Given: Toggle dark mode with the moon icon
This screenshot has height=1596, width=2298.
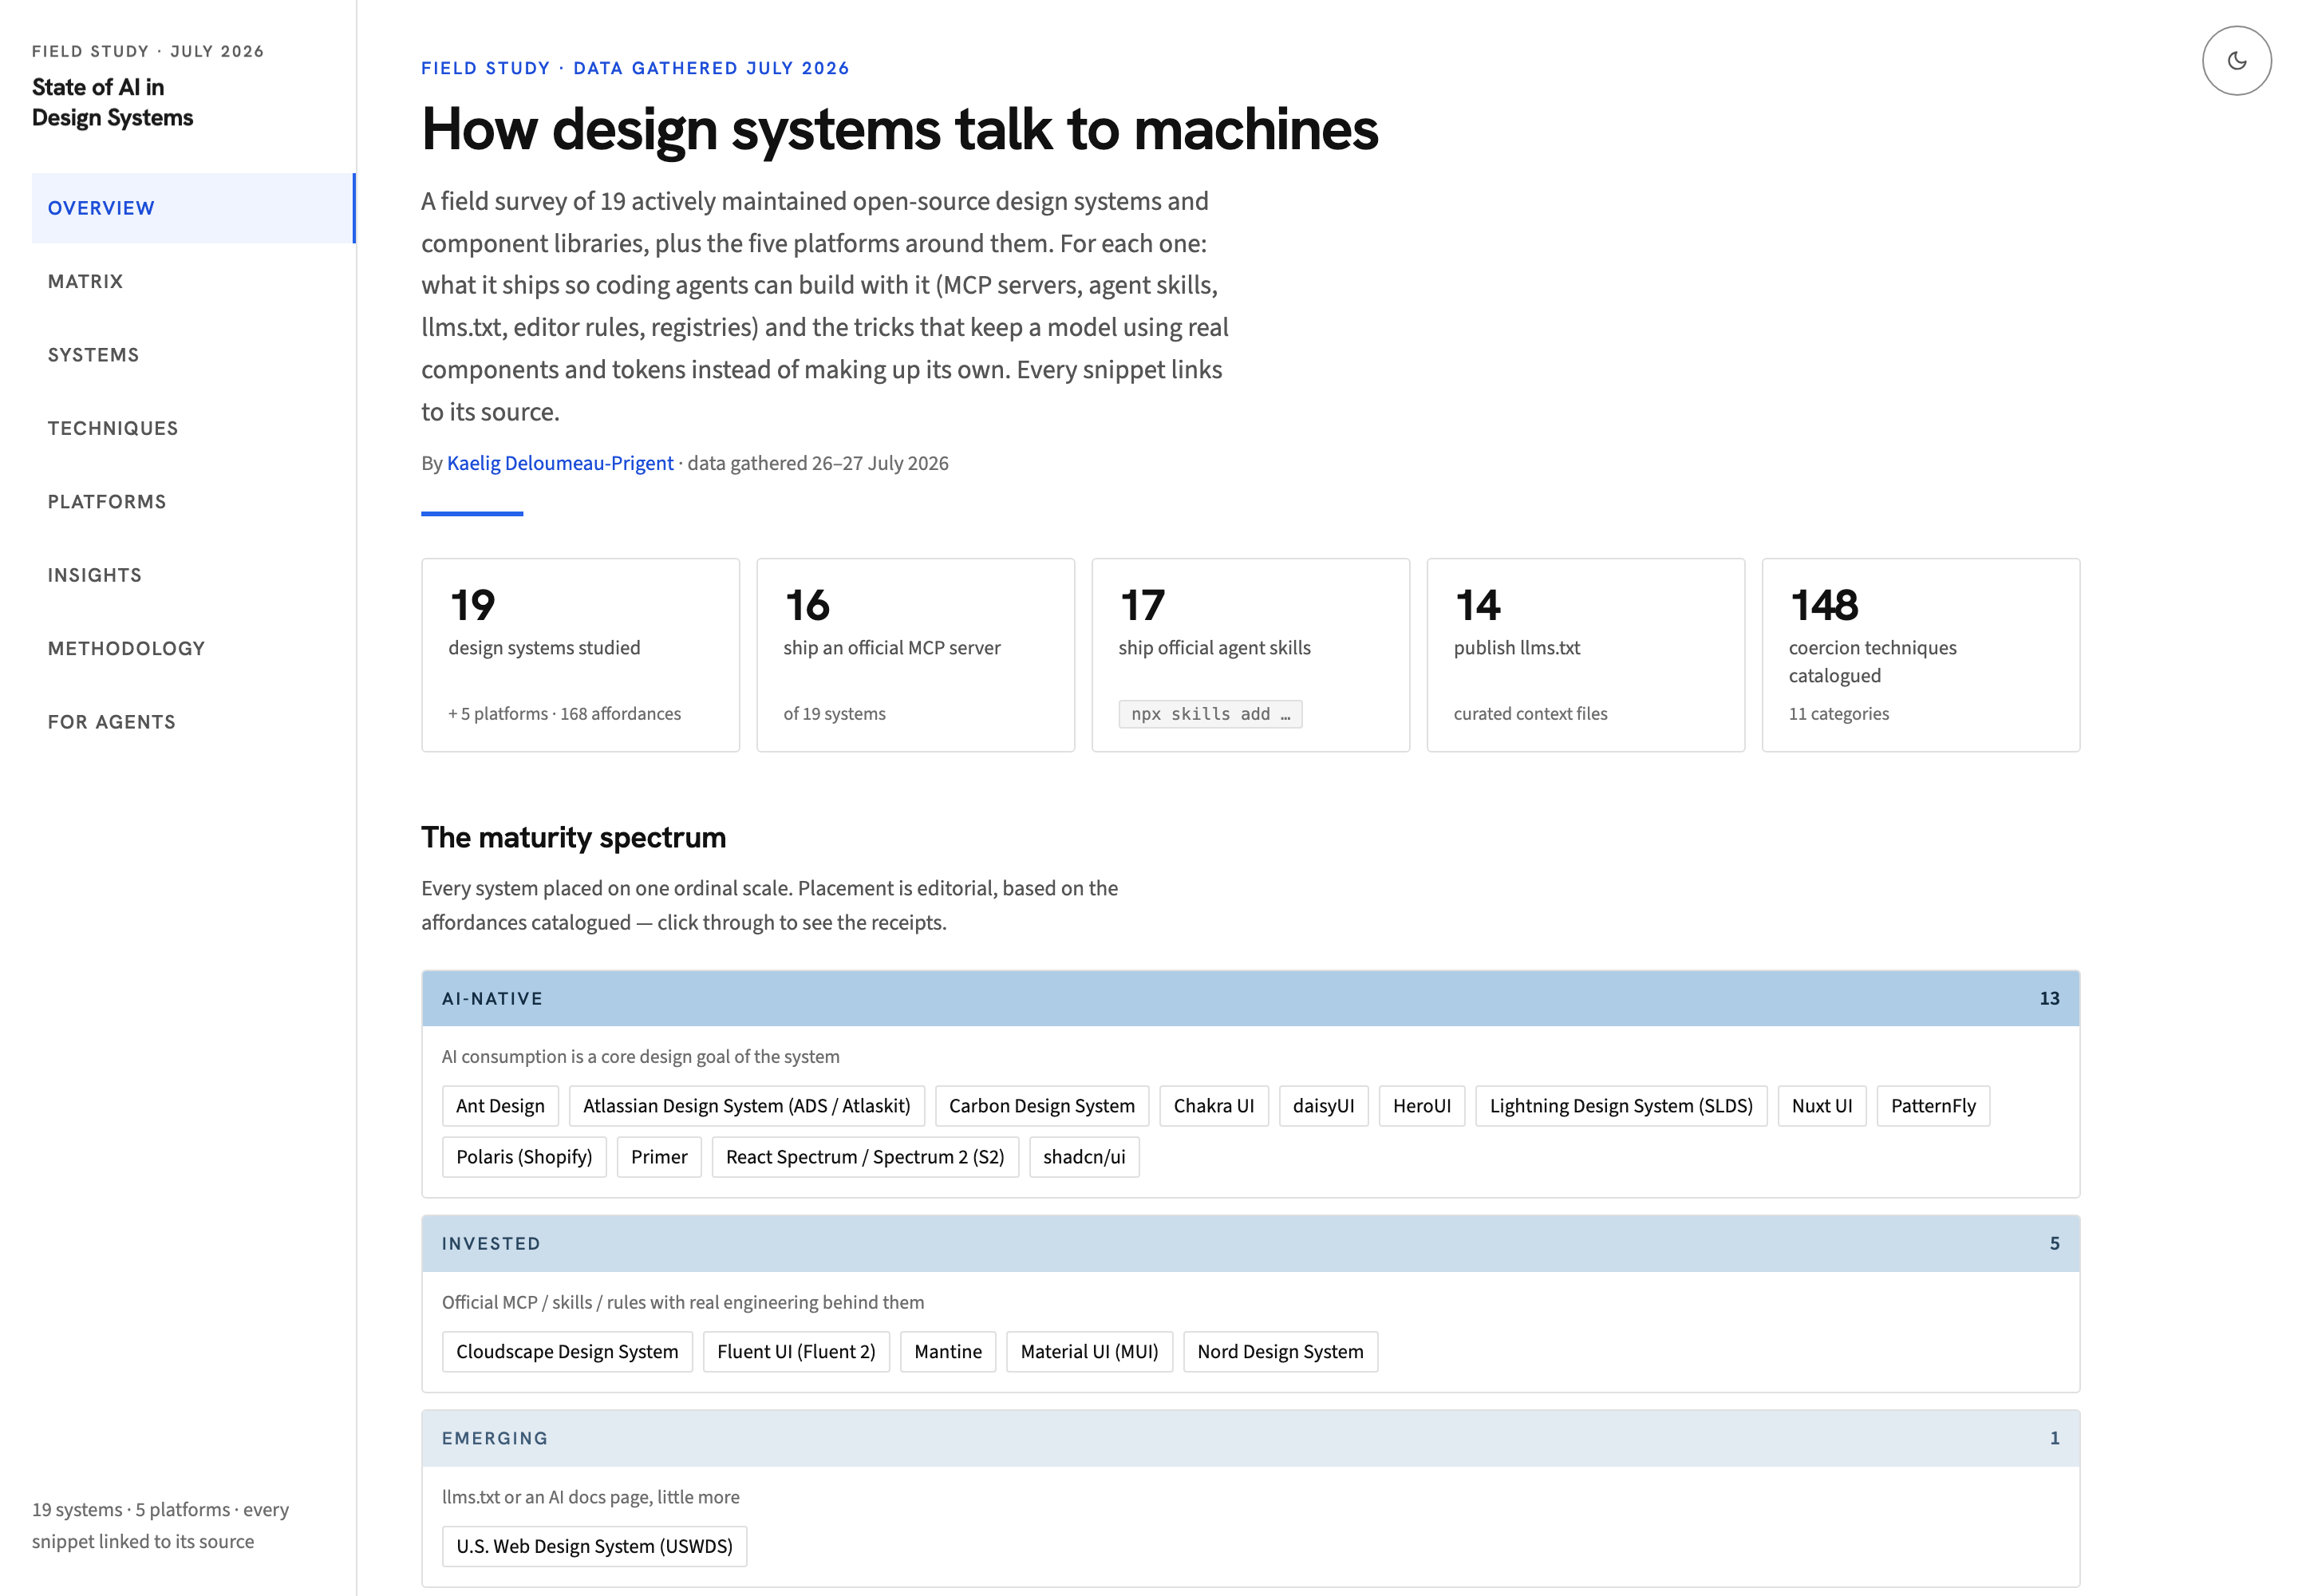Looking at the screenshot, I should point(2236,61).
